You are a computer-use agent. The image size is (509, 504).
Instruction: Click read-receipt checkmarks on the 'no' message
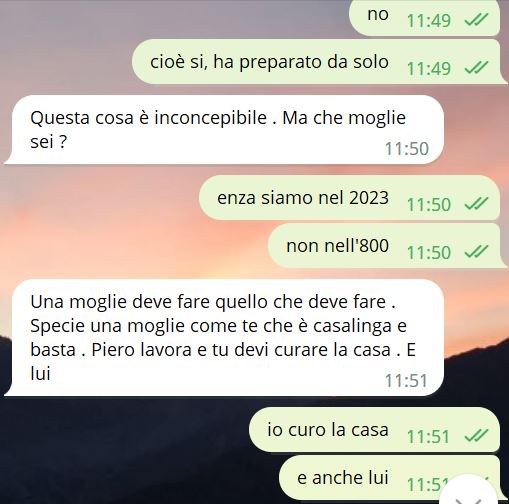coord(476,20)
